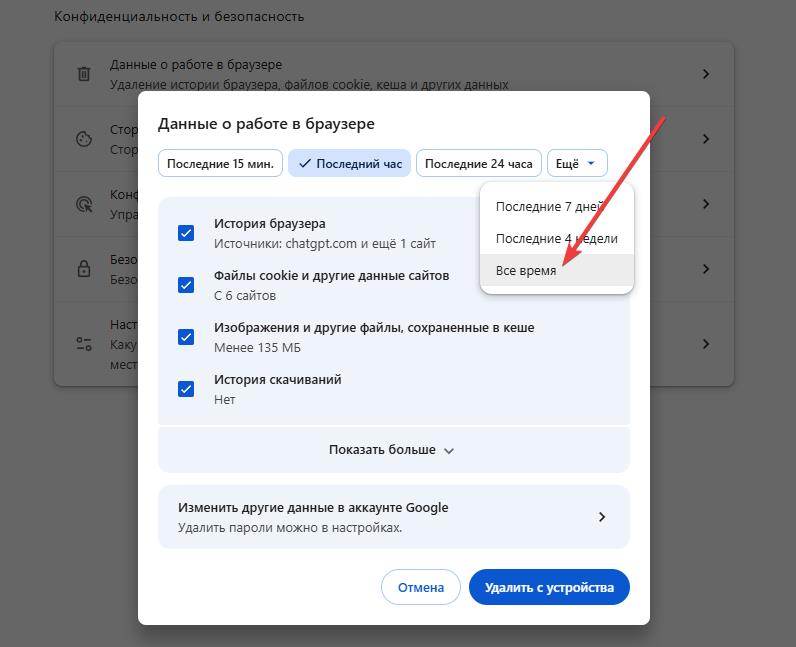Click chevron arrow beside Данные о работе в браузере
This screenshot has width=796, height=647.
[x=706, y=74]
